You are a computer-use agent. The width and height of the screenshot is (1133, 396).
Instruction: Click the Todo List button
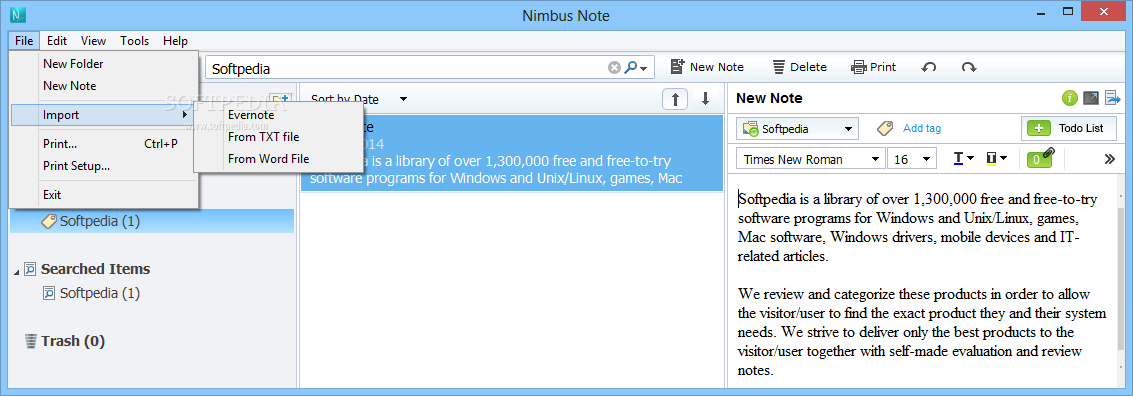point(1068,129)
